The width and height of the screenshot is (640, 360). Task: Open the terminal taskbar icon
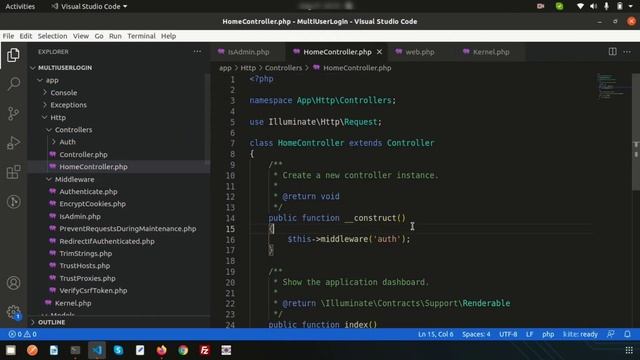click(x=75, y=350)
